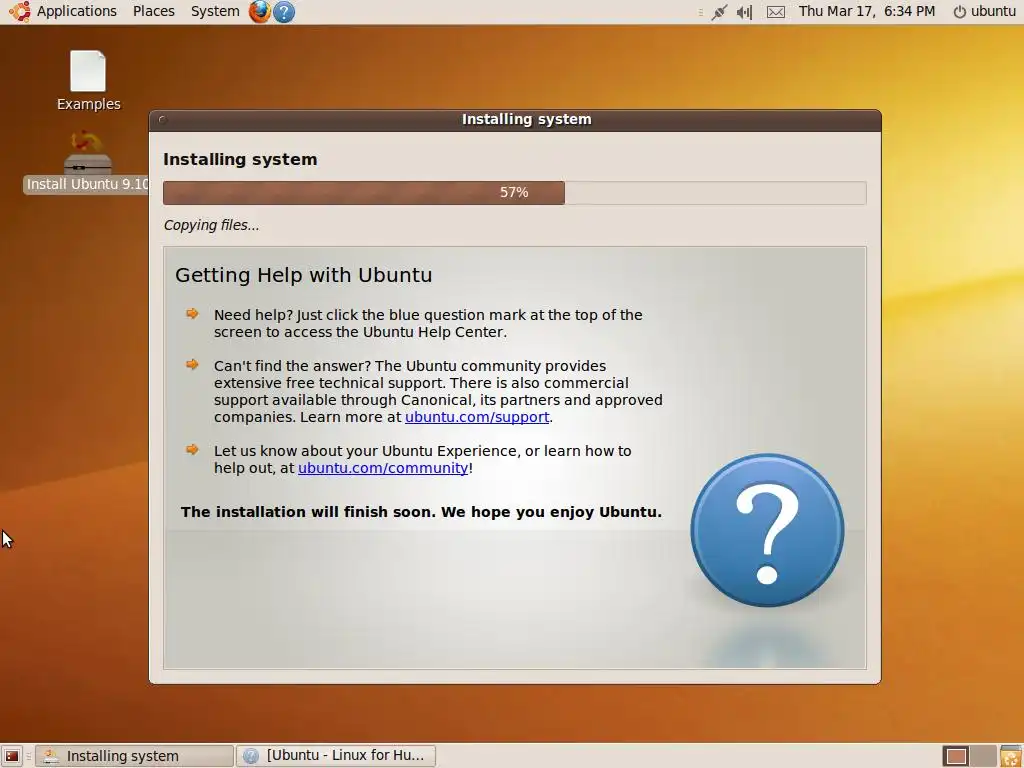Open the Trash icon in bottom panel
1024x768 pixels.
[x=1010, y=756]
